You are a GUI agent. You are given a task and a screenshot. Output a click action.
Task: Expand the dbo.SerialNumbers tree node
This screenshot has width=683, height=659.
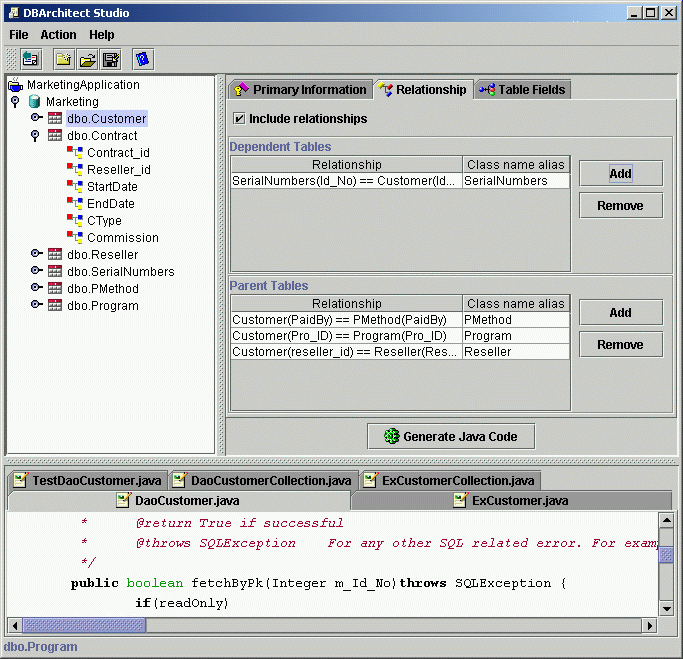point(37,270)
